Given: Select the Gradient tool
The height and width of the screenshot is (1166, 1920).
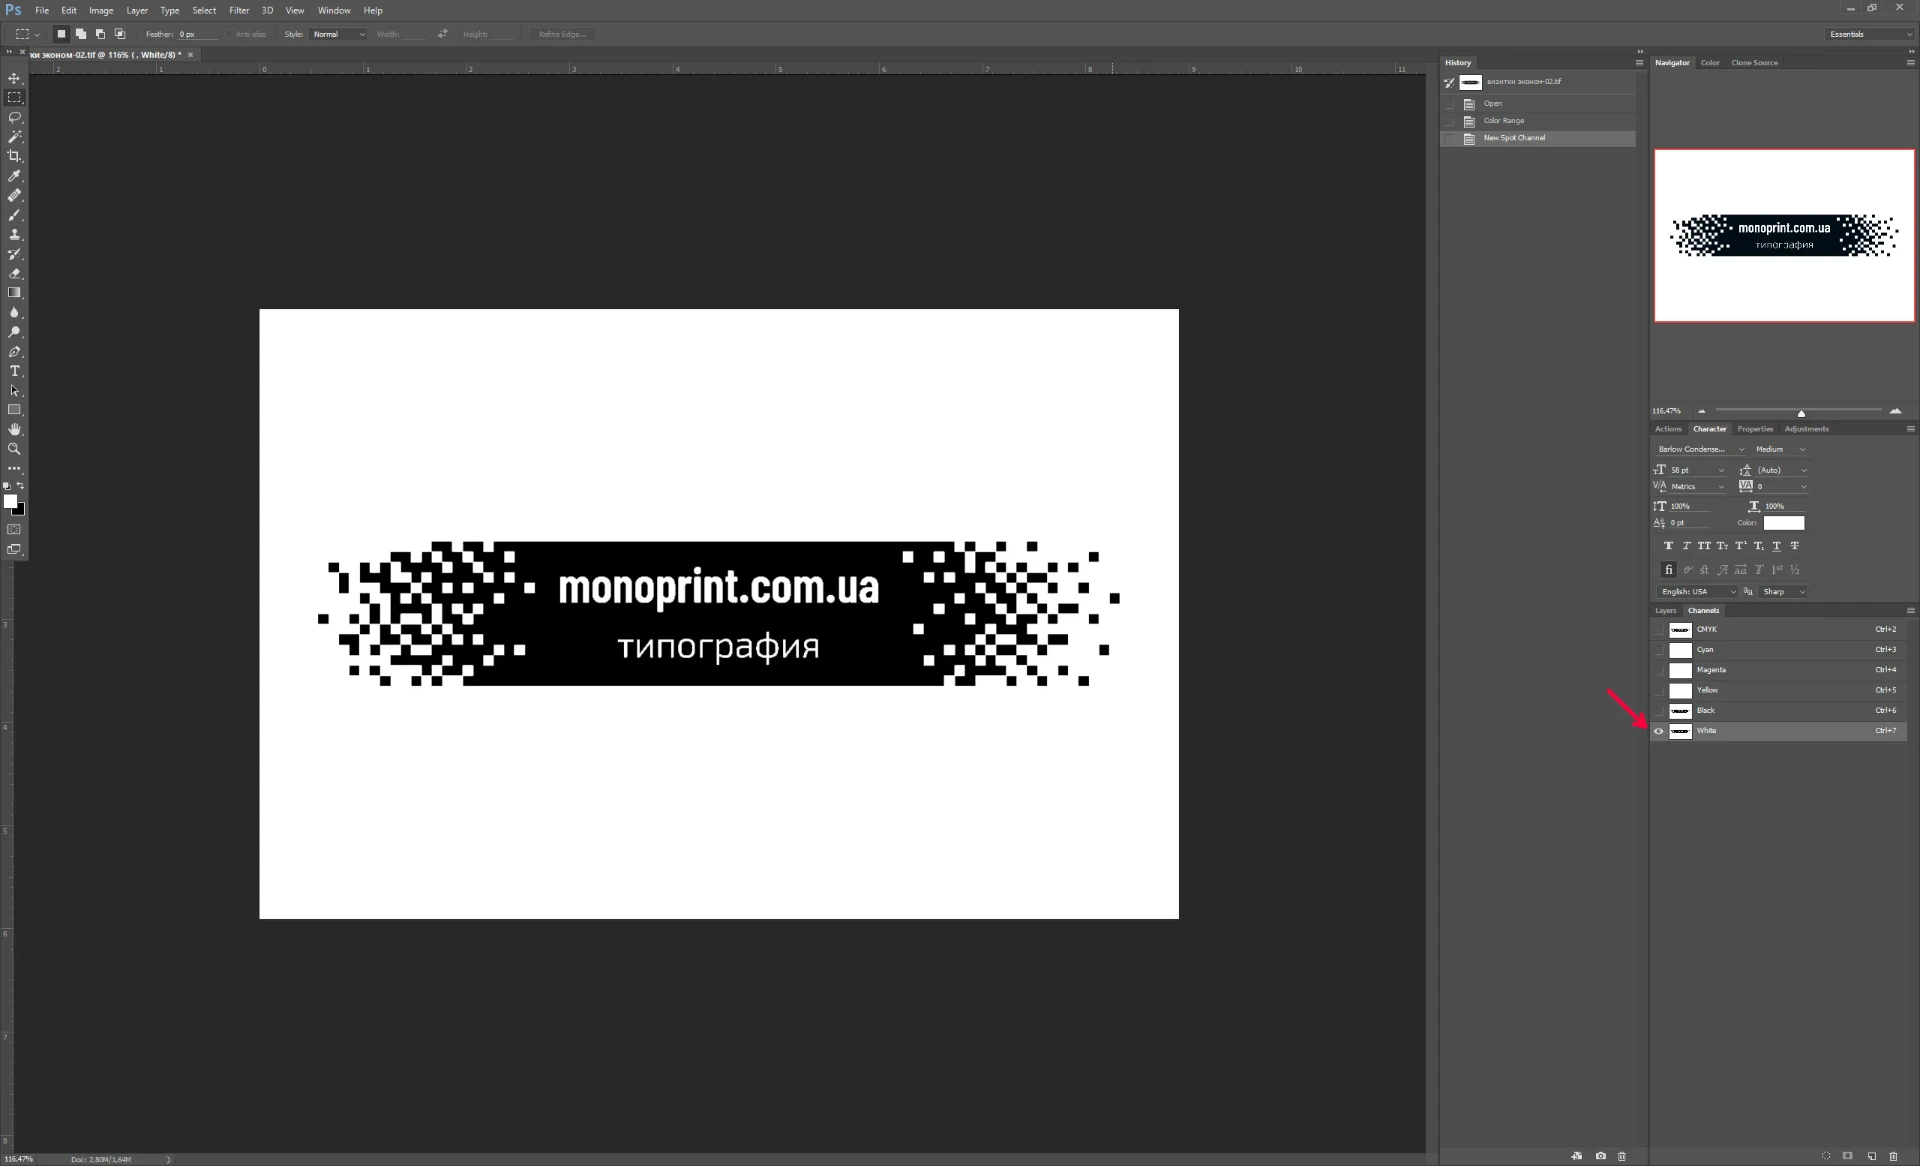Looking at the screenshot, I should click(14, 293).
